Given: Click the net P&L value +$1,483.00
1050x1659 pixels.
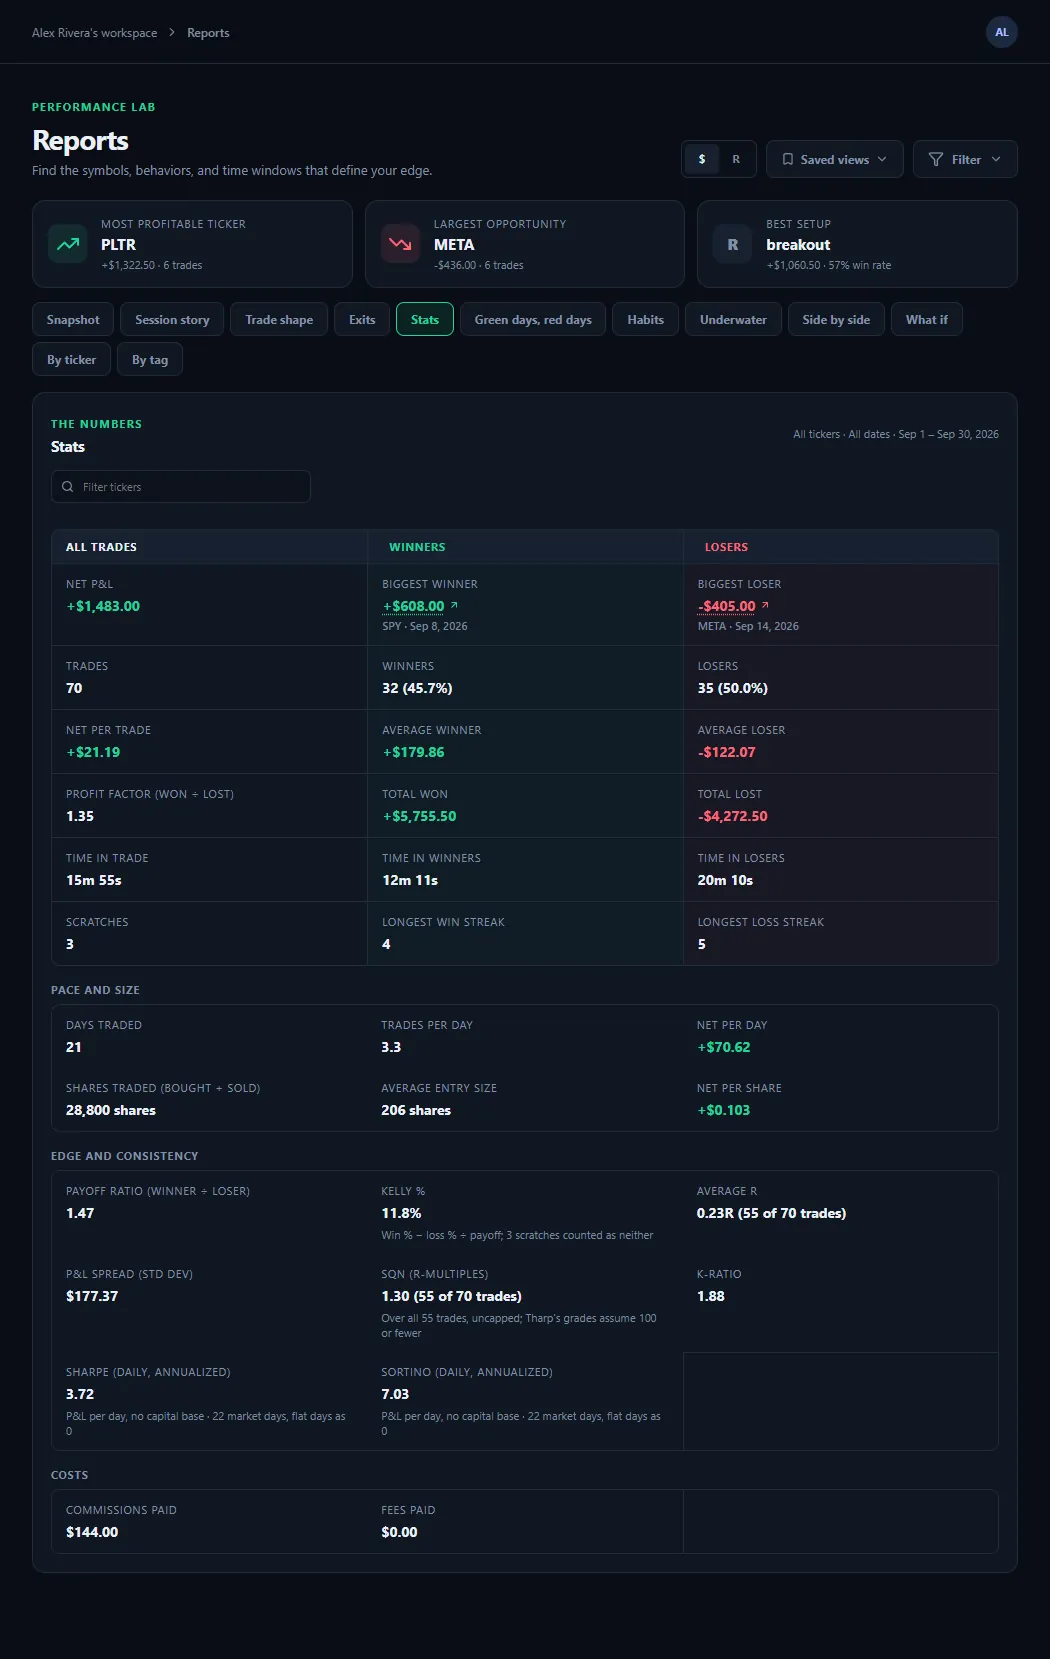Looking at the screenshot, I should point(103,606).
